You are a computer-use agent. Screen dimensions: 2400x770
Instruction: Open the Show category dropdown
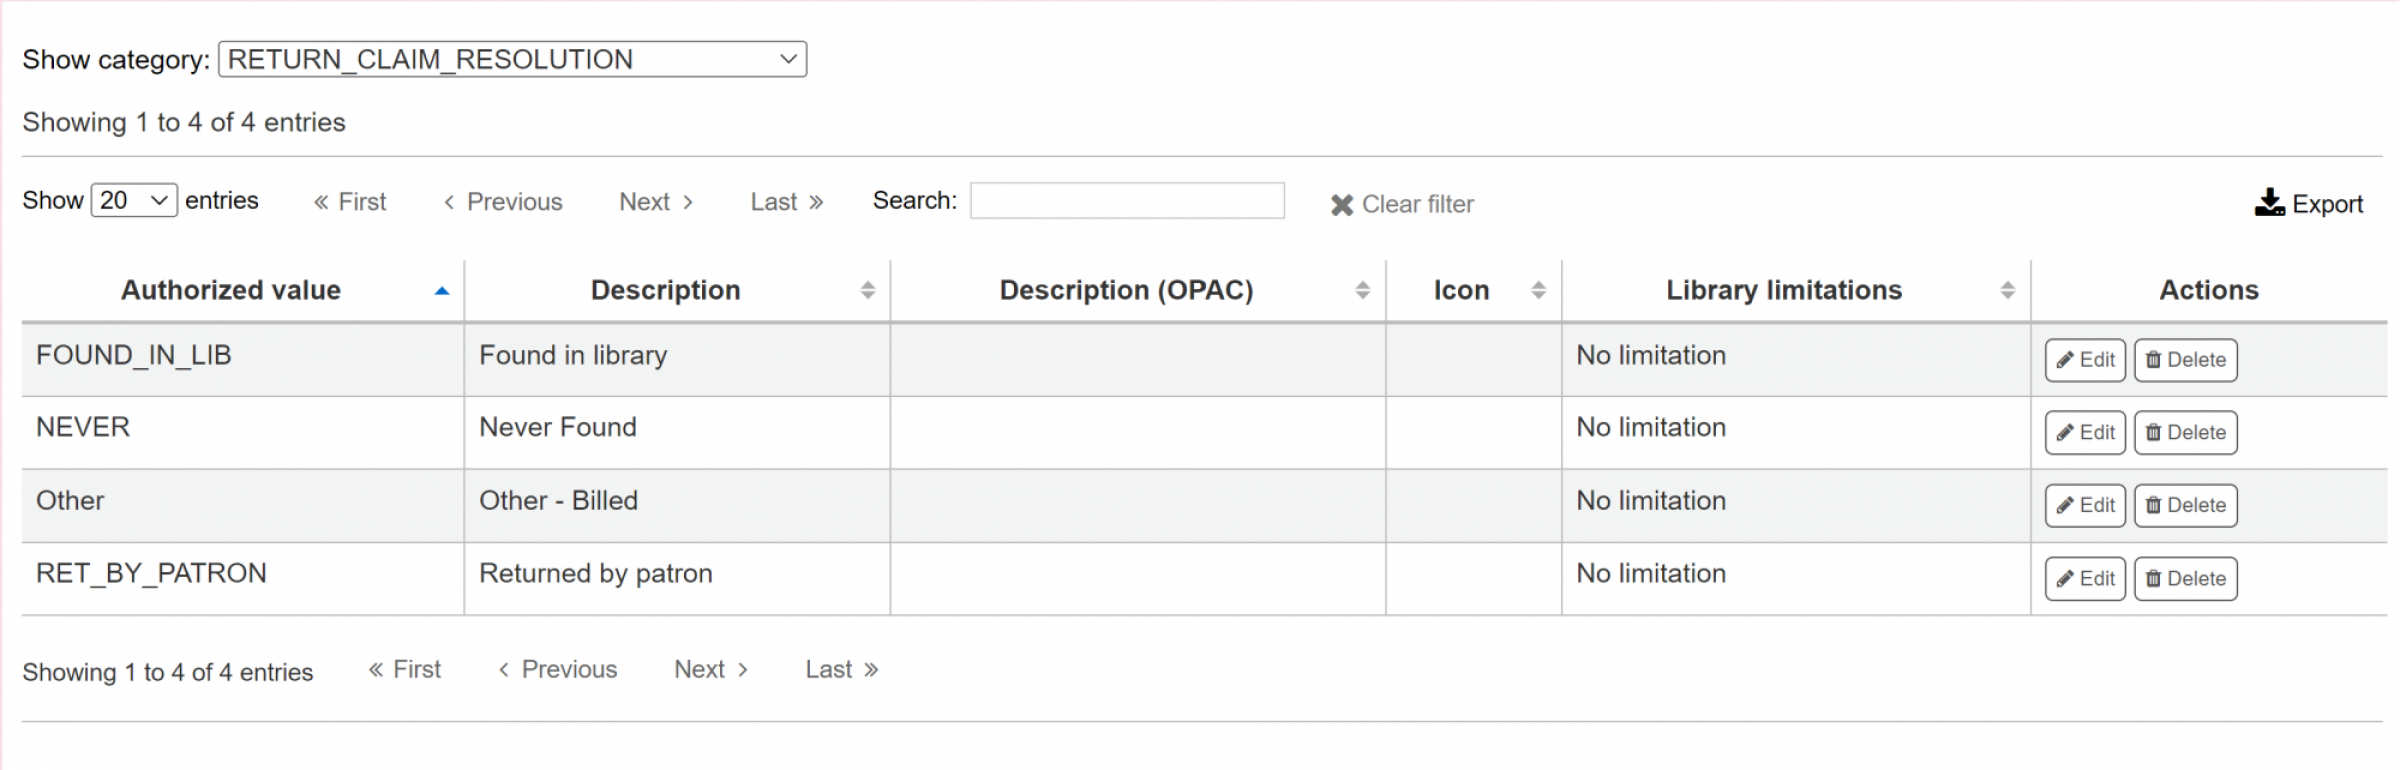coord(512,59)
